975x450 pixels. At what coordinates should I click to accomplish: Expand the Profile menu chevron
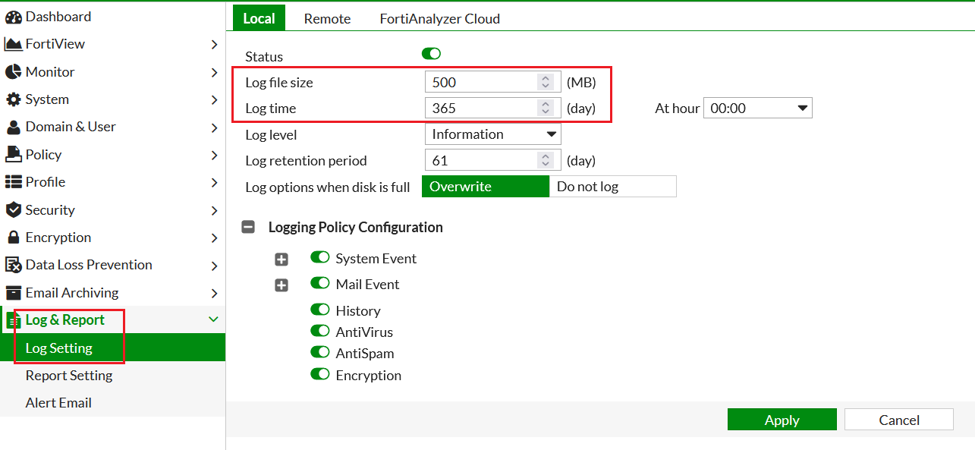(x=214, y=183)
